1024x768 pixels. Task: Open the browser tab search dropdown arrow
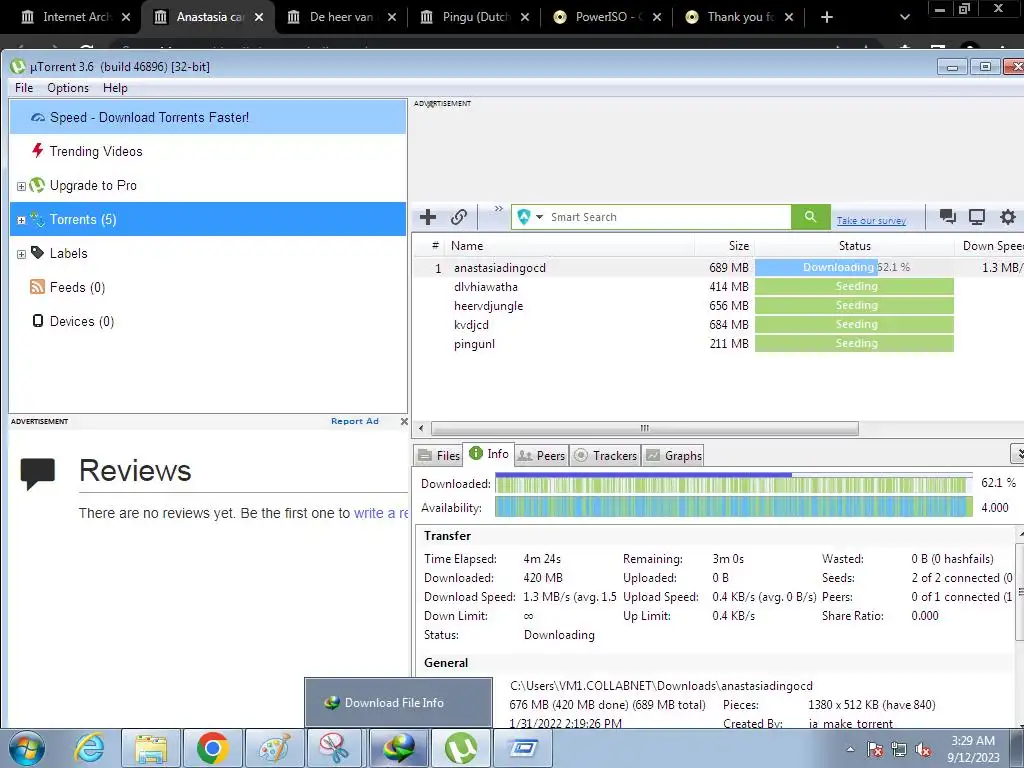tap(904, 18)
